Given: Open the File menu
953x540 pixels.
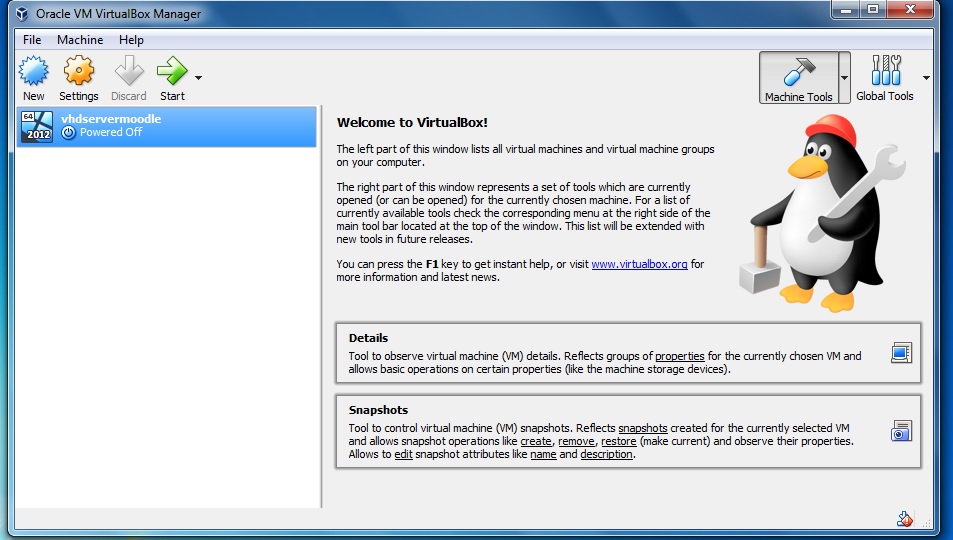Looking at the screenshot, I should (32, 40).
